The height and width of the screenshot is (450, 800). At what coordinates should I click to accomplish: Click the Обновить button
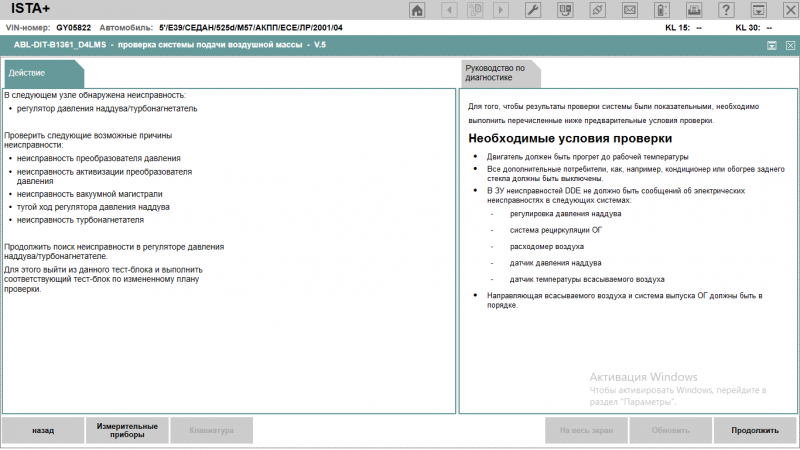click(x=670, y=431)
